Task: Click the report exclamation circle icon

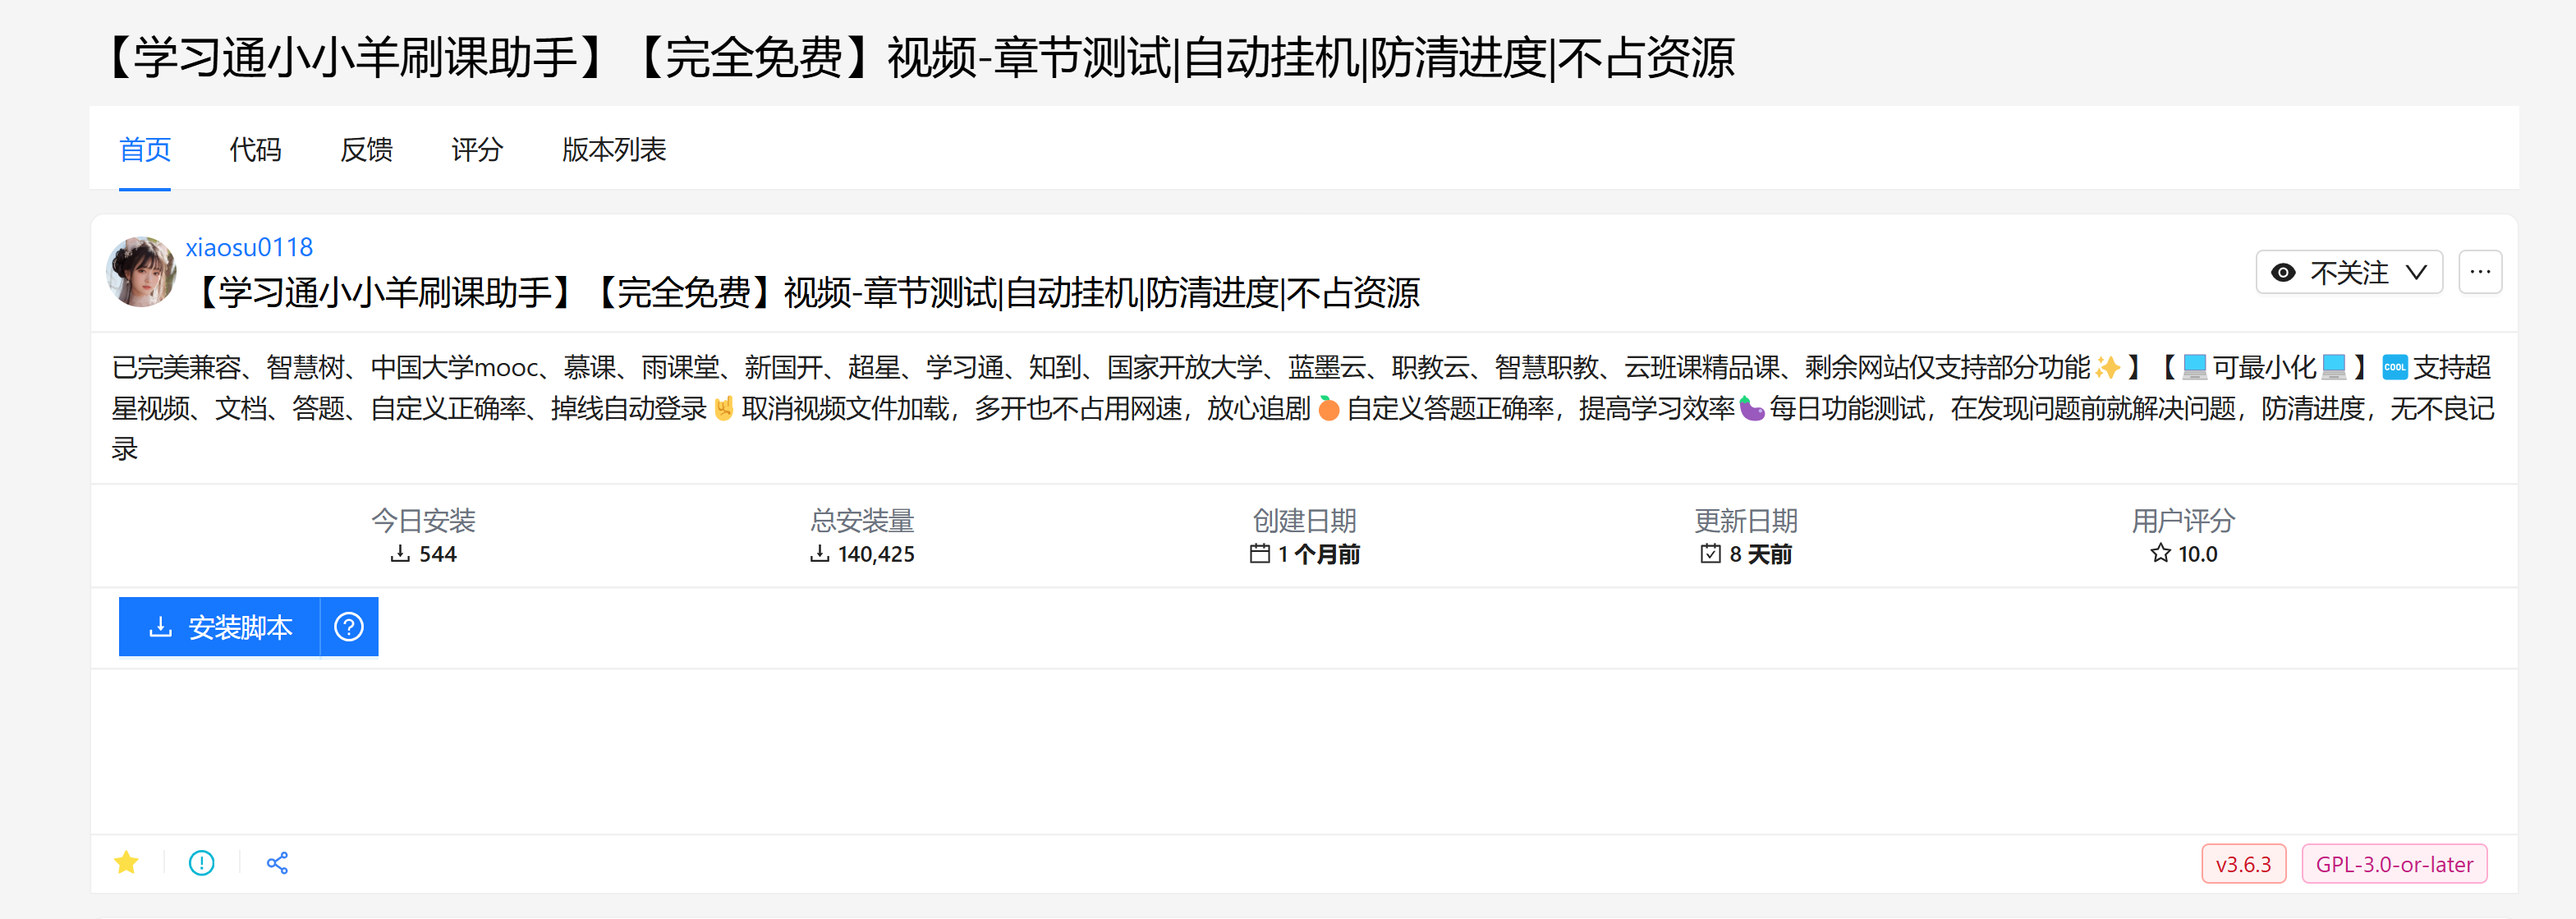Action: [x=202, y=863]
